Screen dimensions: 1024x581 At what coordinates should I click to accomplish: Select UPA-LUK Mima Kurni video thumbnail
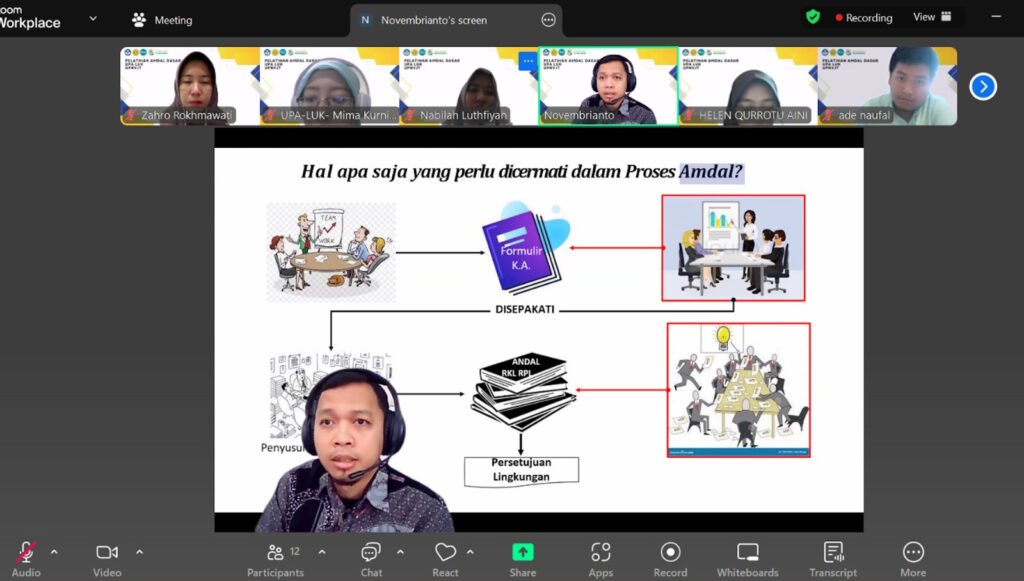coord(329,86)
